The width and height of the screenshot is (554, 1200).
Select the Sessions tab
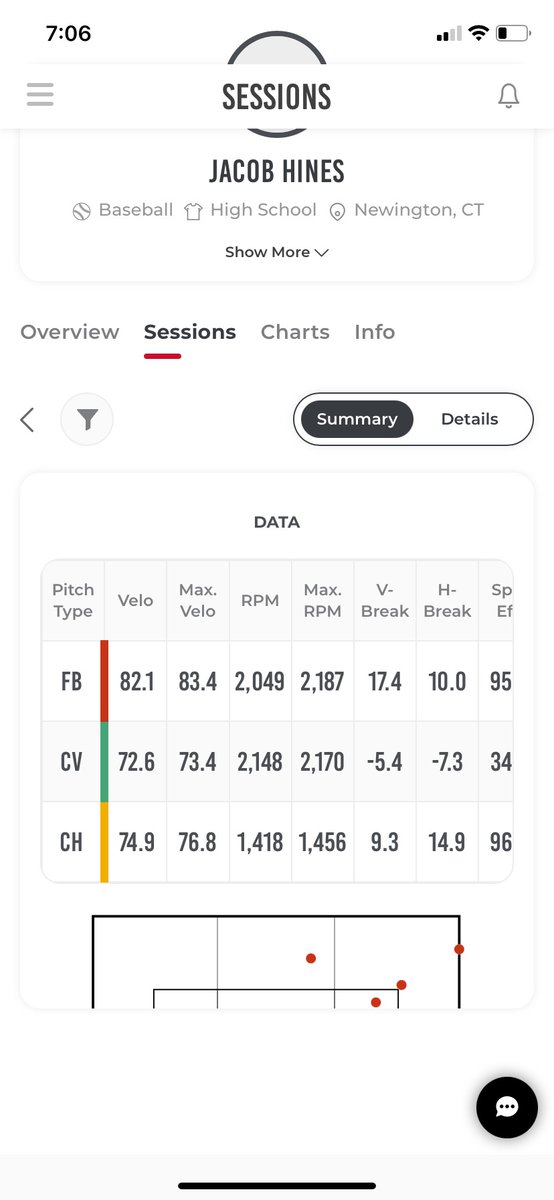tap(190, 332)
